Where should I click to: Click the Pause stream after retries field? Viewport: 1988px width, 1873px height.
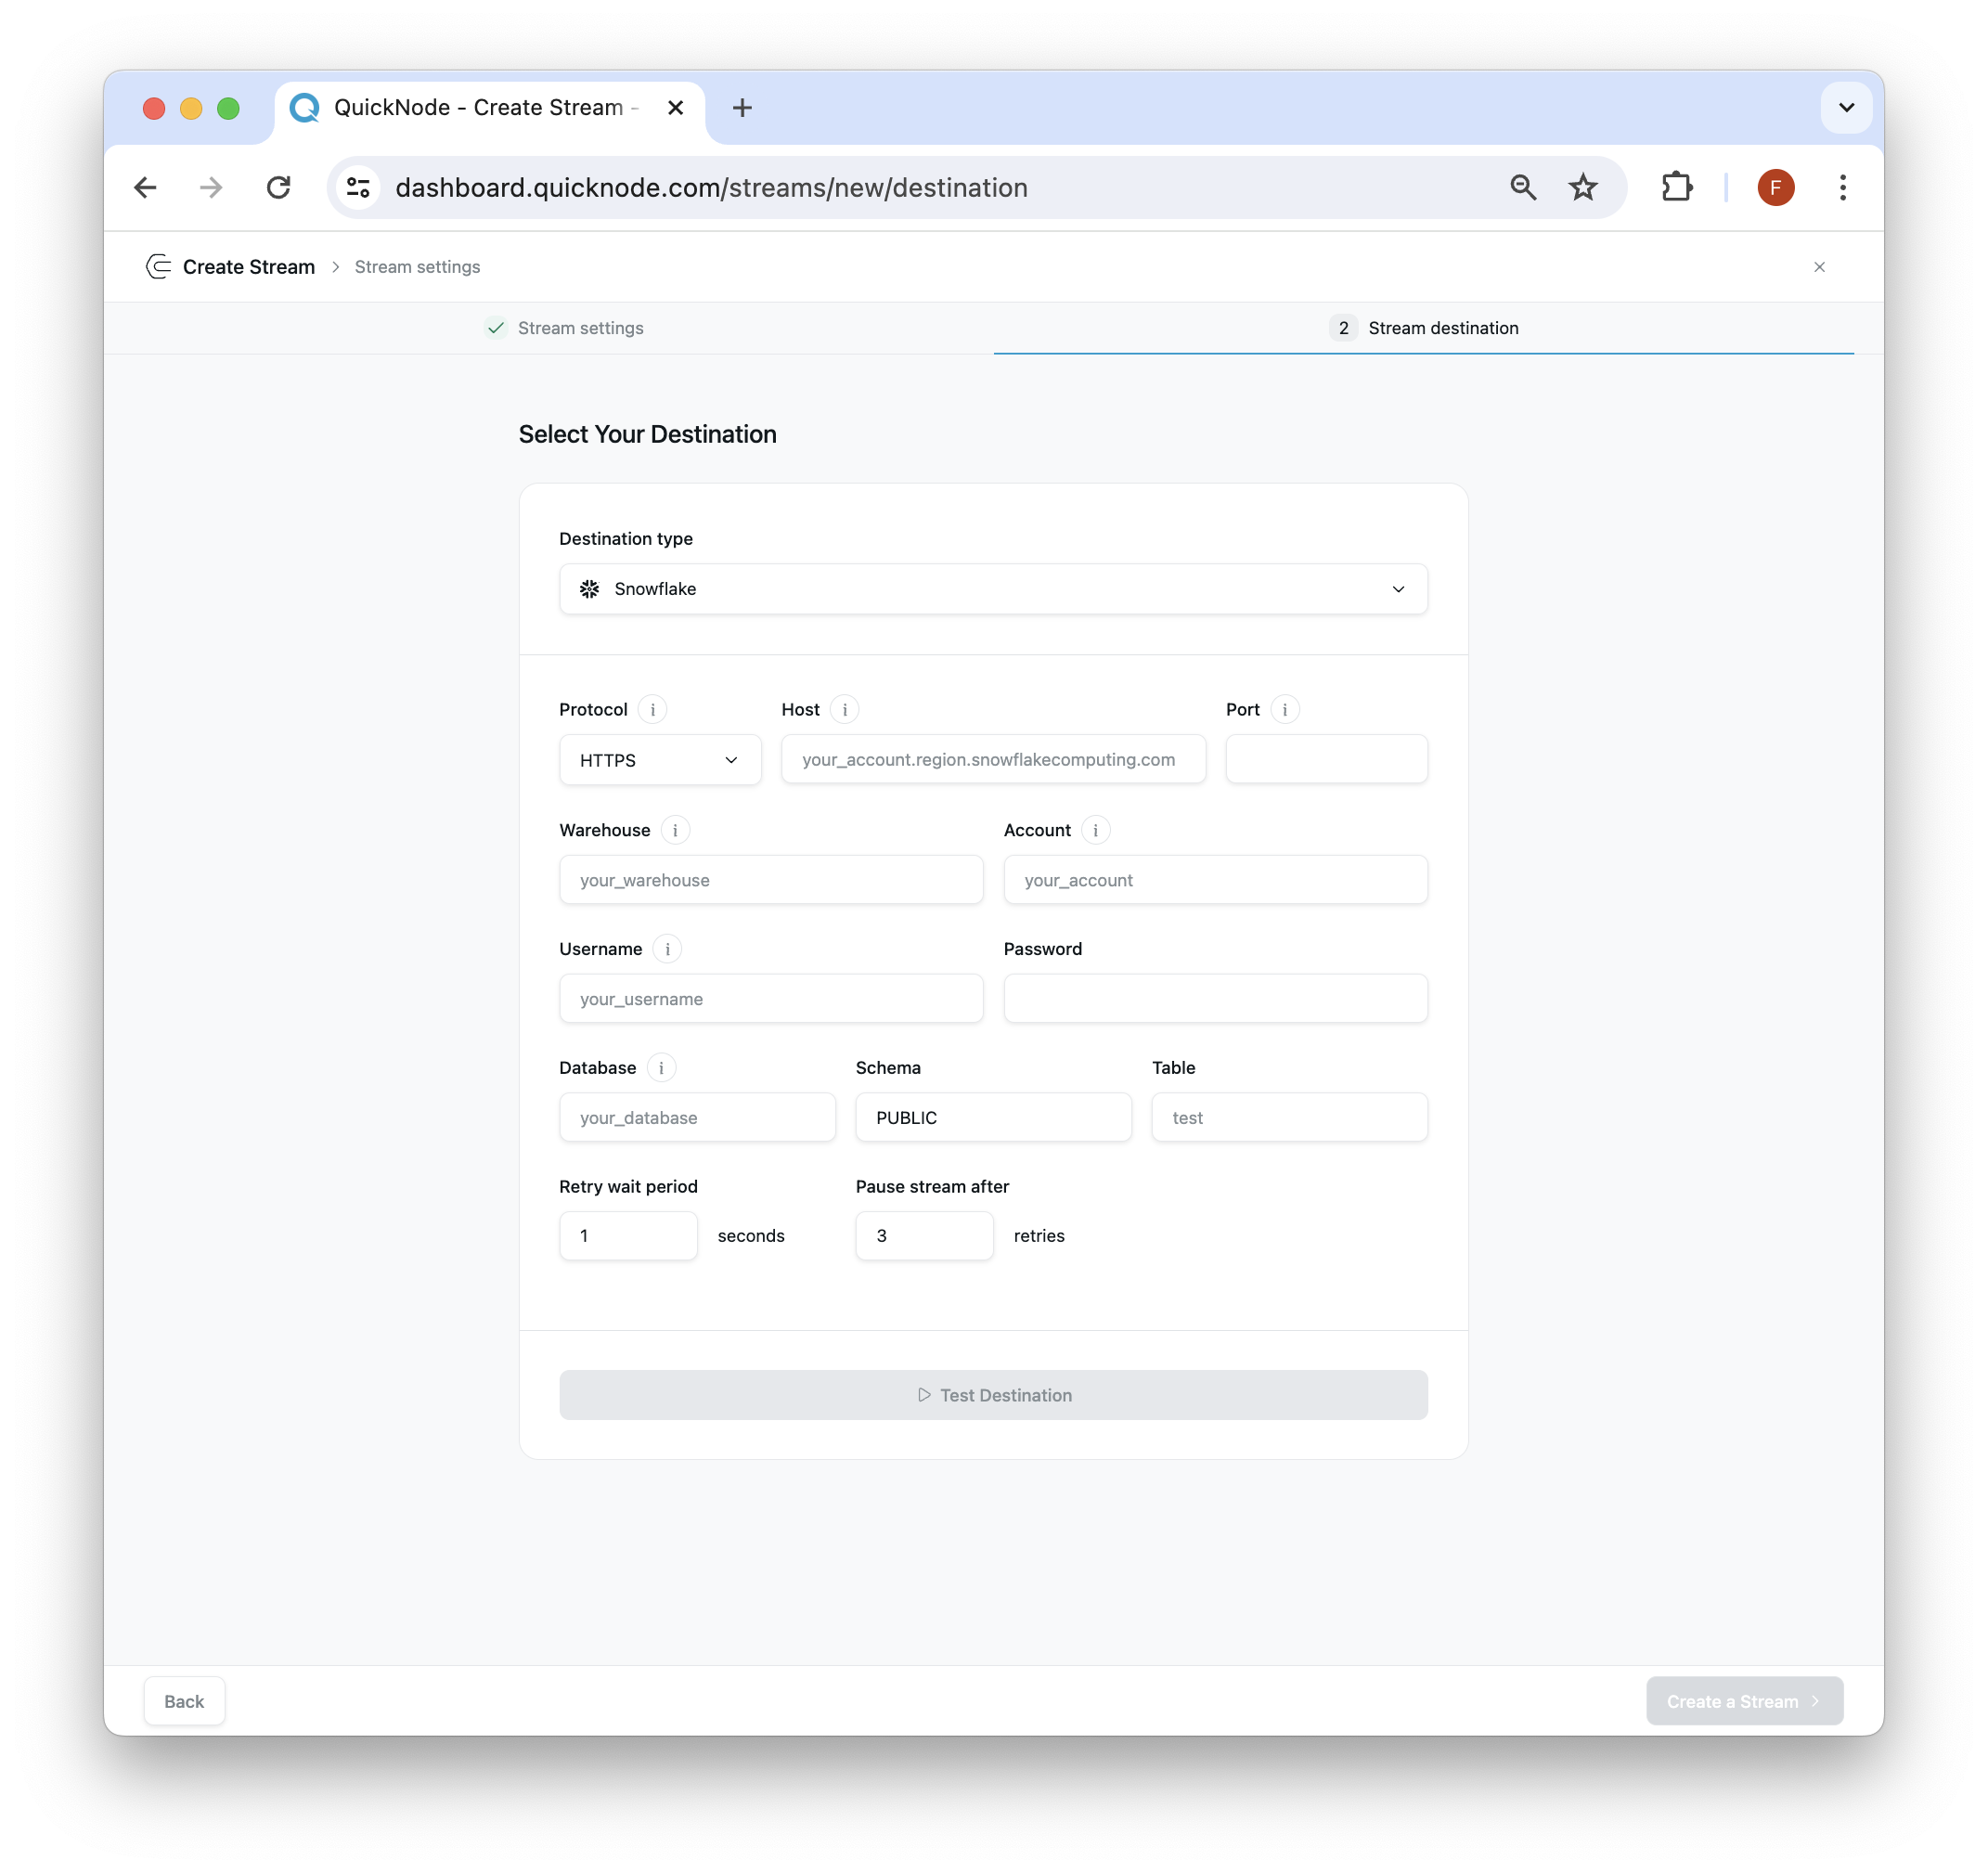click(x=924, y=1236)
